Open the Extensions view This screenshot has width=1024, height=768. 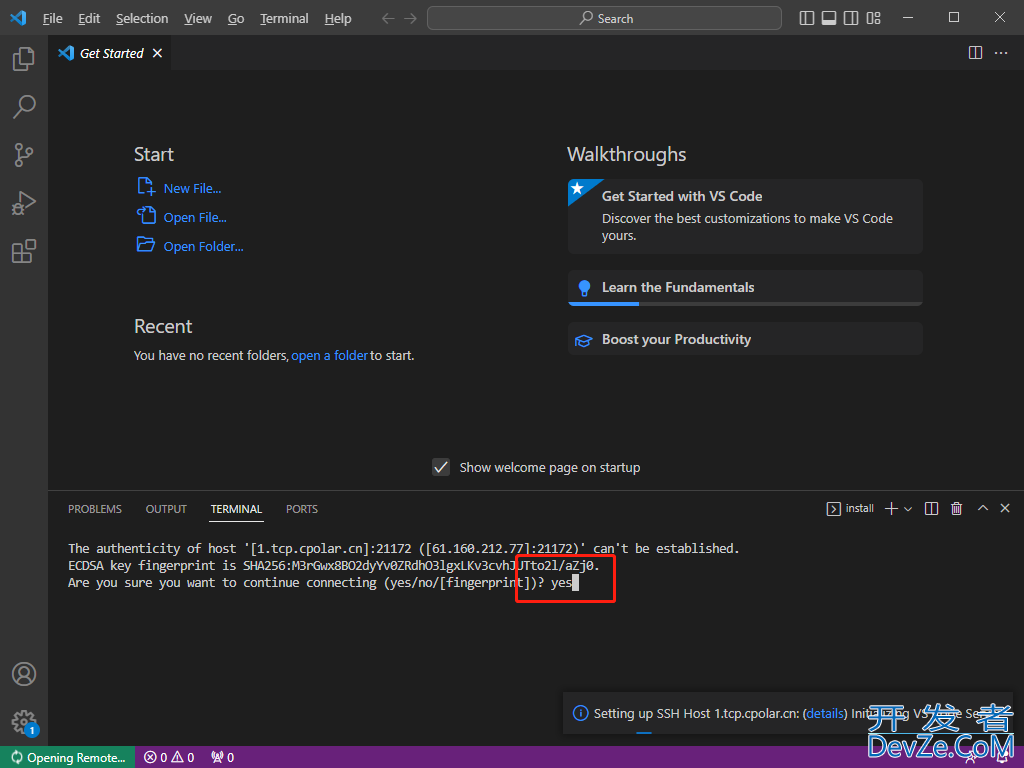point(24,251)
